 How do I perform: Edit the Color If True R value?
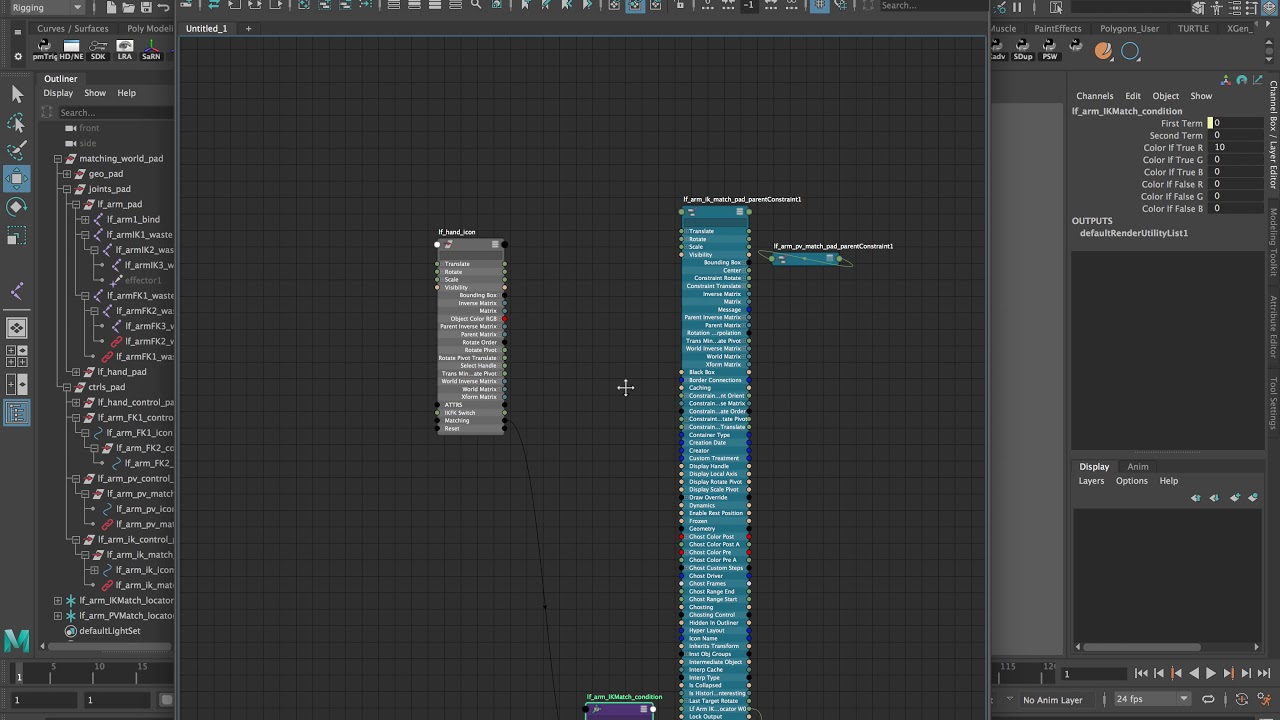(1238, 148)
